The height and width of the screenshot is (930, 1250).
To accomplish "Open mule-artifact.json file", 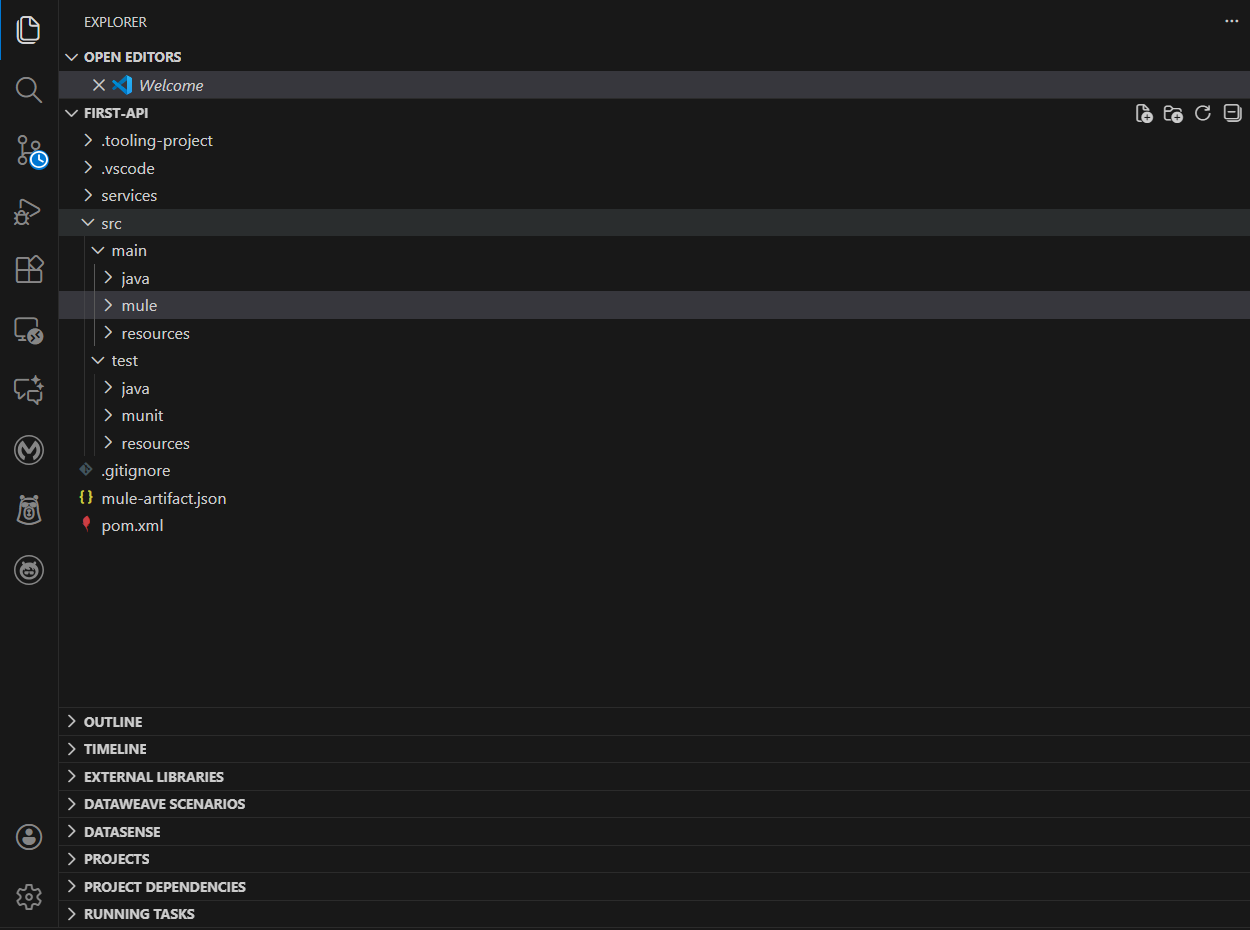I will 163,498.
